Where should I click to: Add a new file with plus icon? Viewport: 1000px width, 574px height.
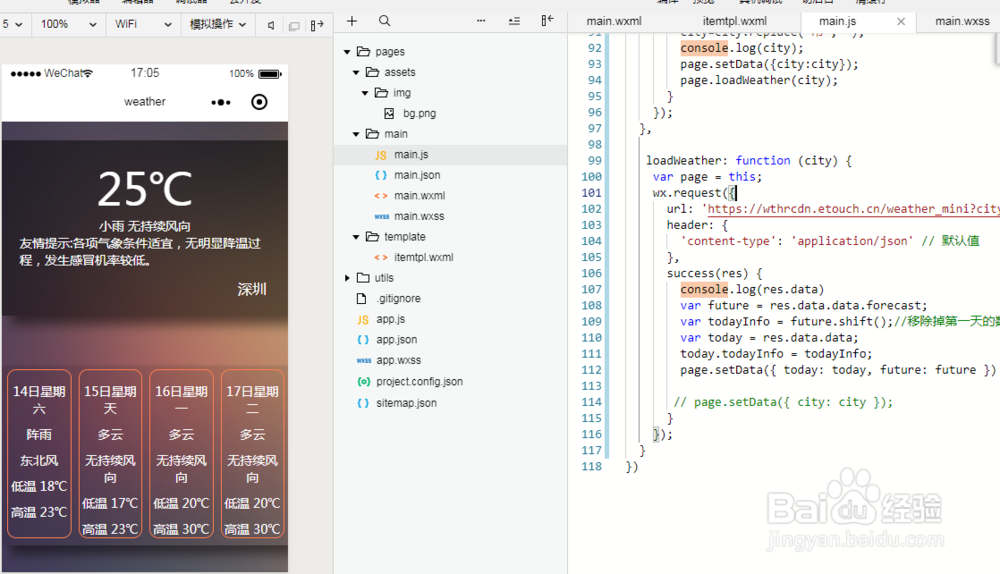[x=351, y=21]
